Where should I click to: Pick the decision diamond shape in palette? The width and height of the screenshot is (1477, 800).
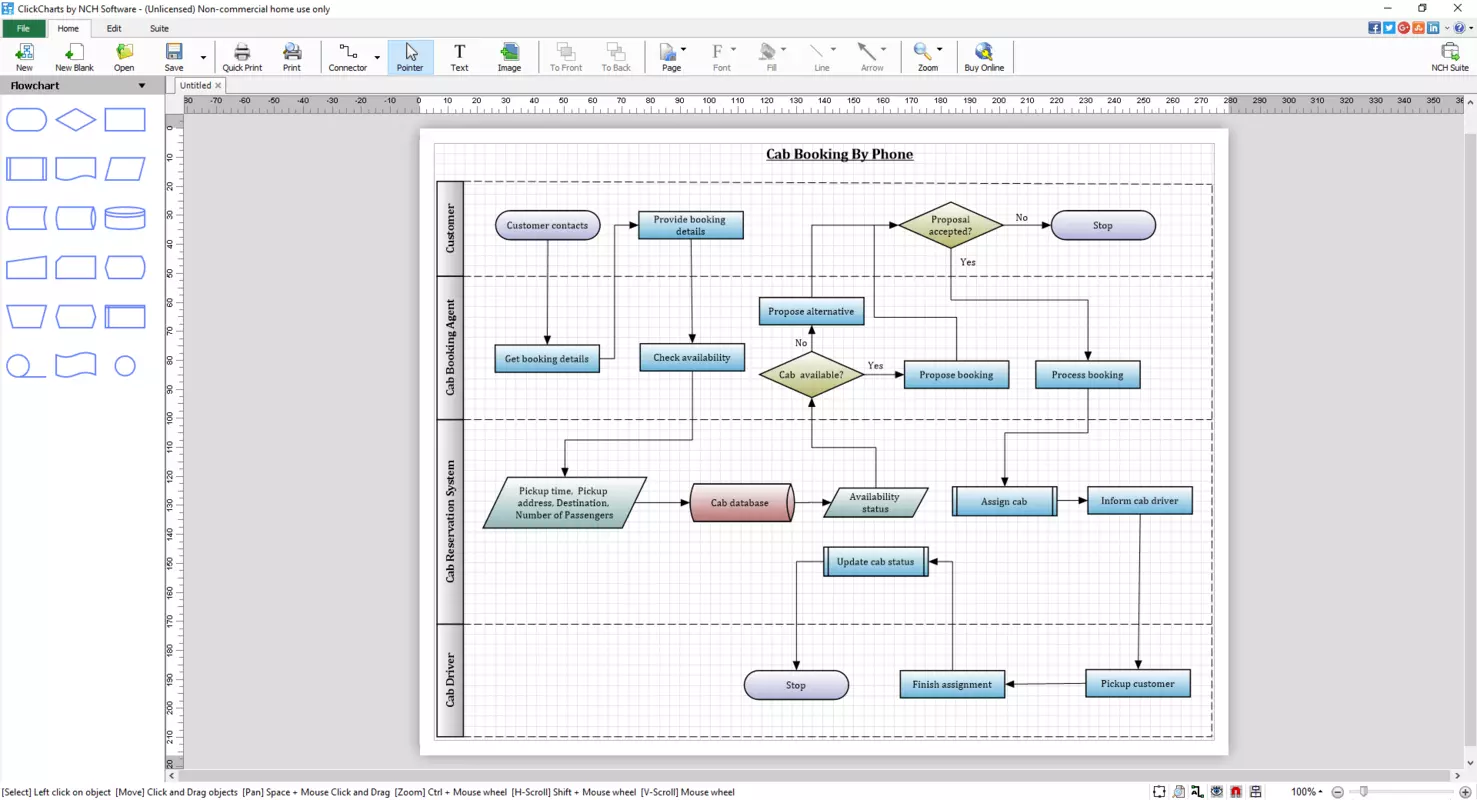tap(76, 120)
